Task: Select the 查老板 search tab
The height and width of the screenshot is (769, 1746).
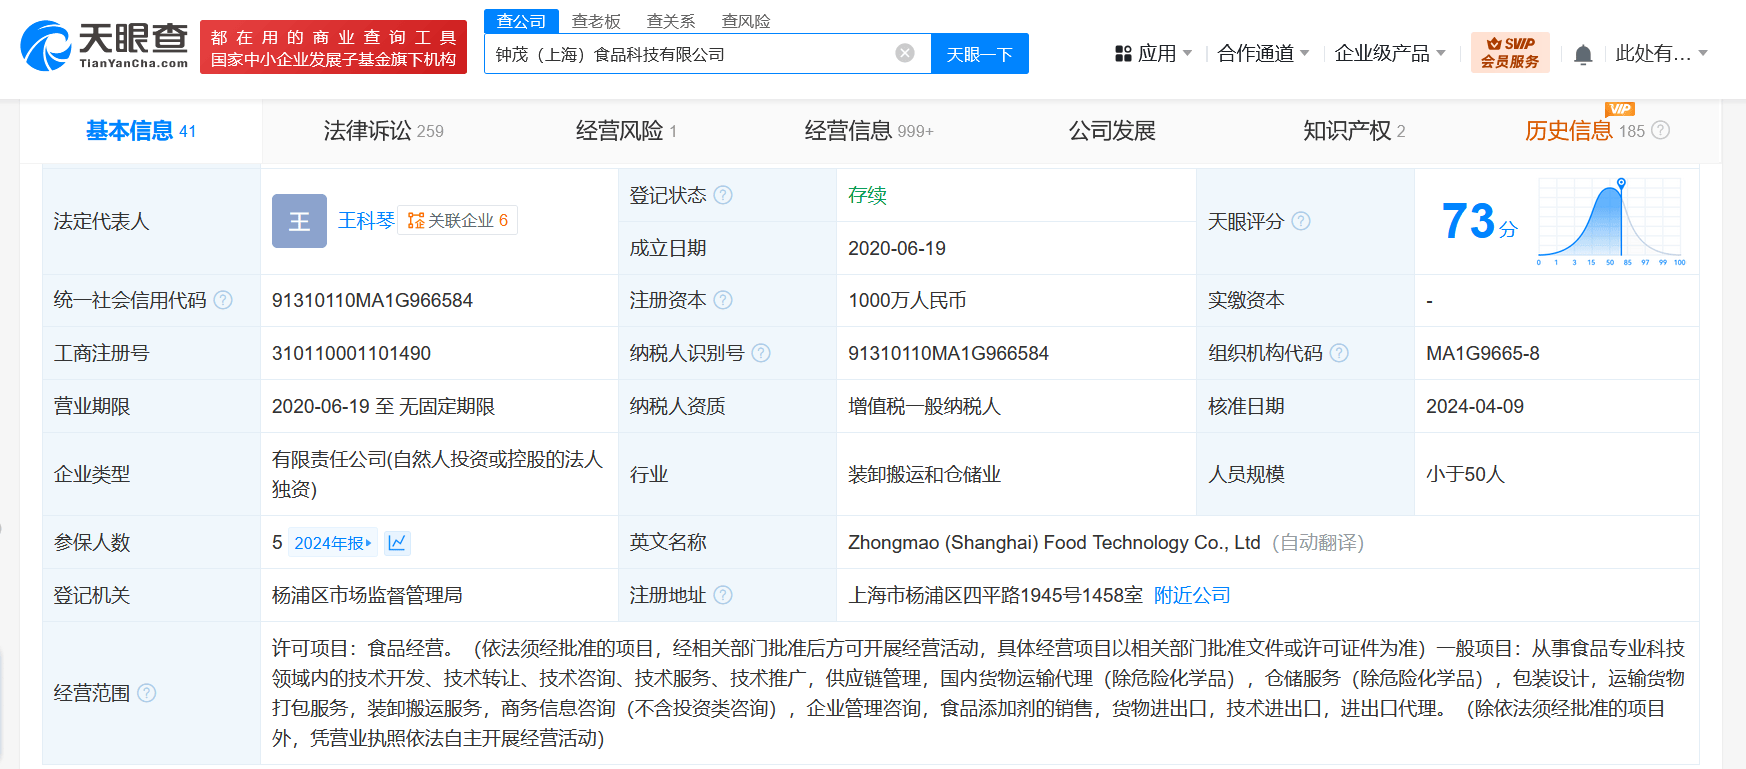Action: (596, 21)
